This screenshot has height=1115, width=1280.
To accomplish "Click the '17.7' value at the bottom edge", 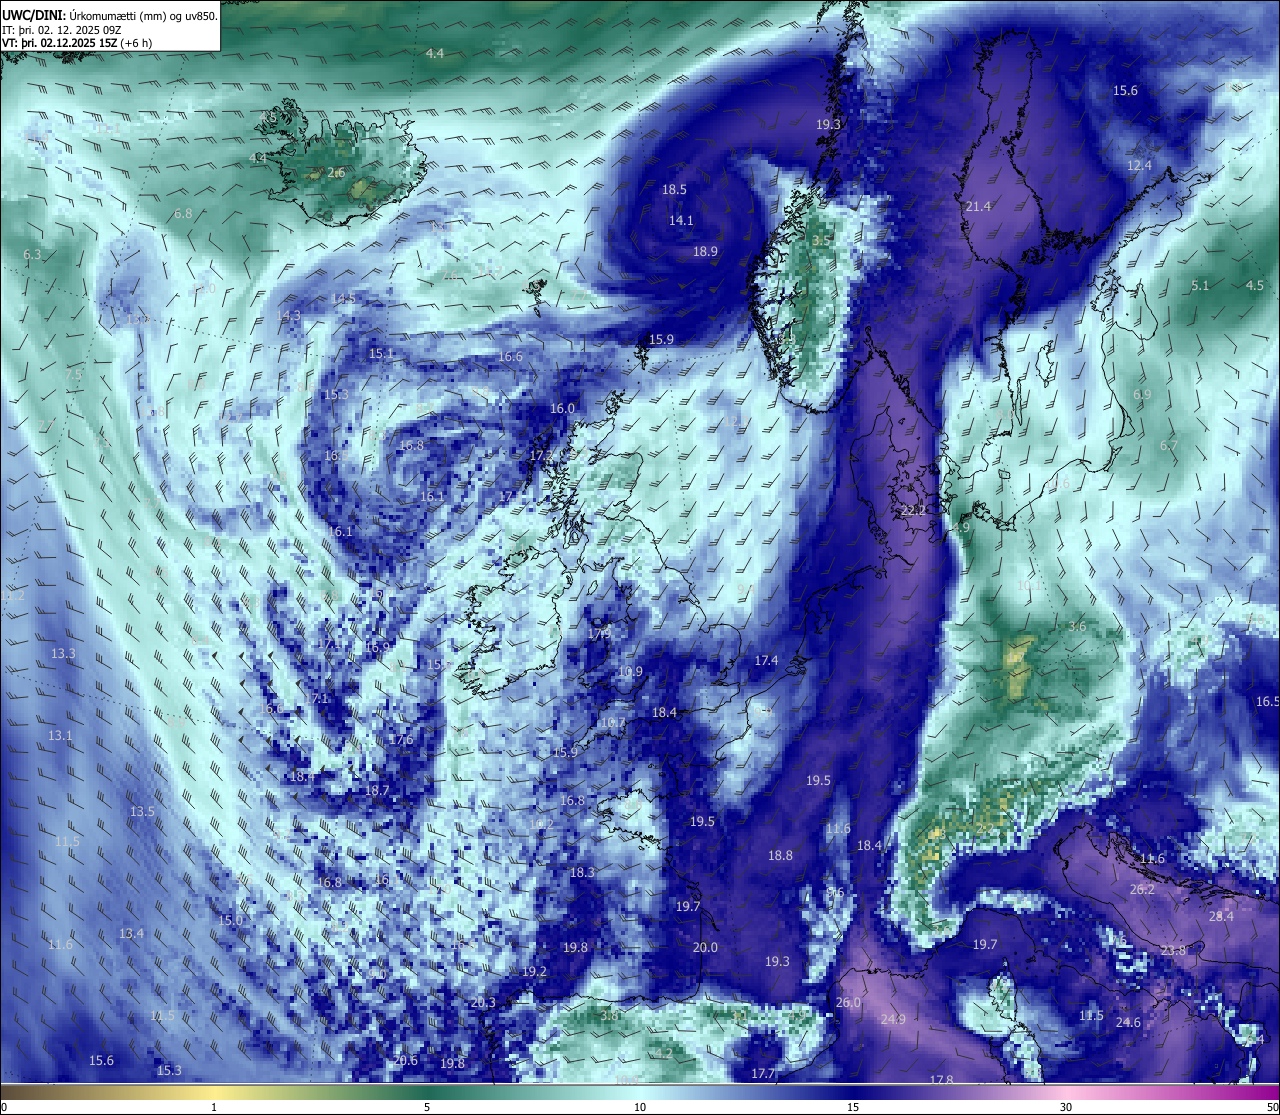I will [763, 1073].
